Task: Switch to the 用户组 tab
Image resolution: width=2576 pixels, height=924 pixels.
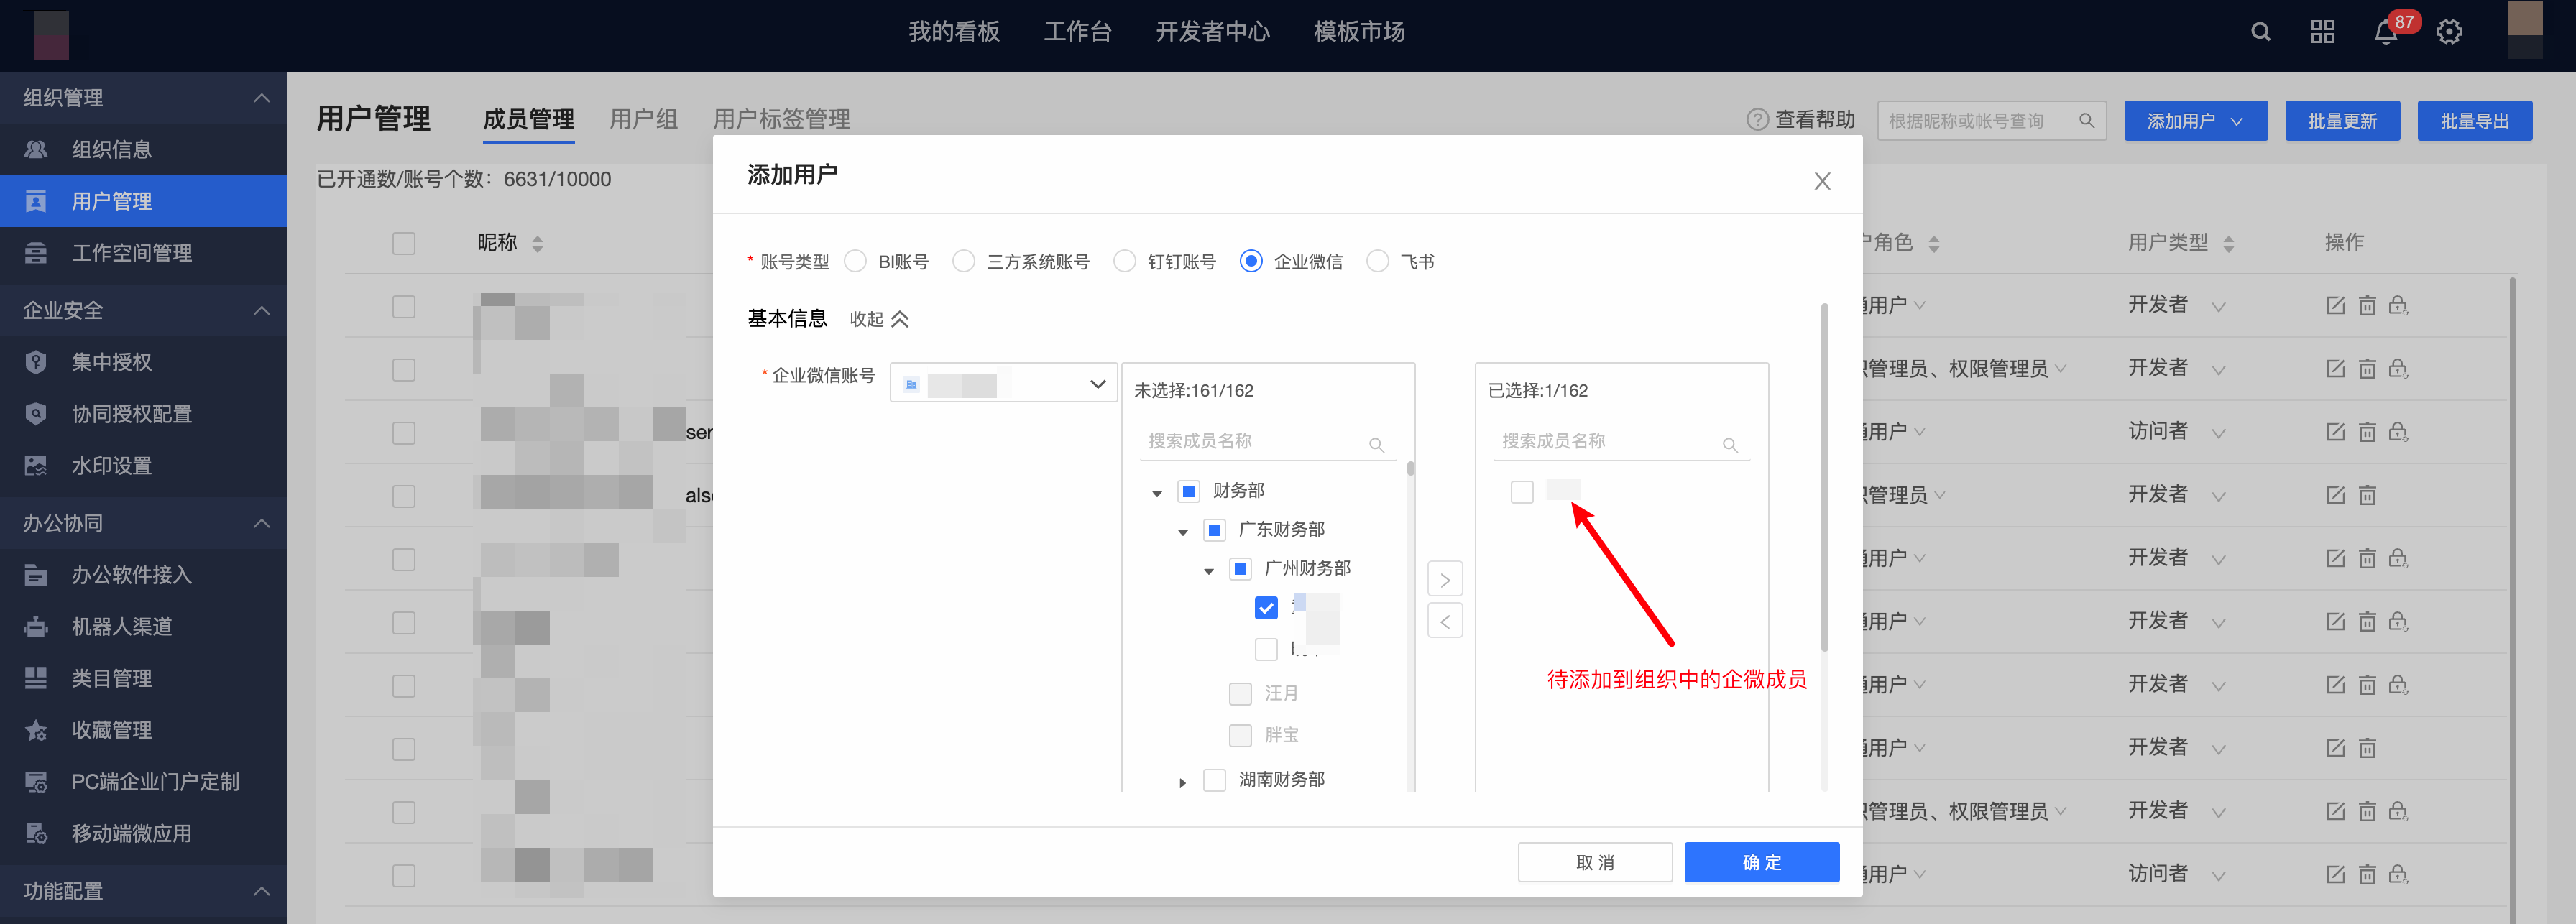Action: [x=643, y=120]
